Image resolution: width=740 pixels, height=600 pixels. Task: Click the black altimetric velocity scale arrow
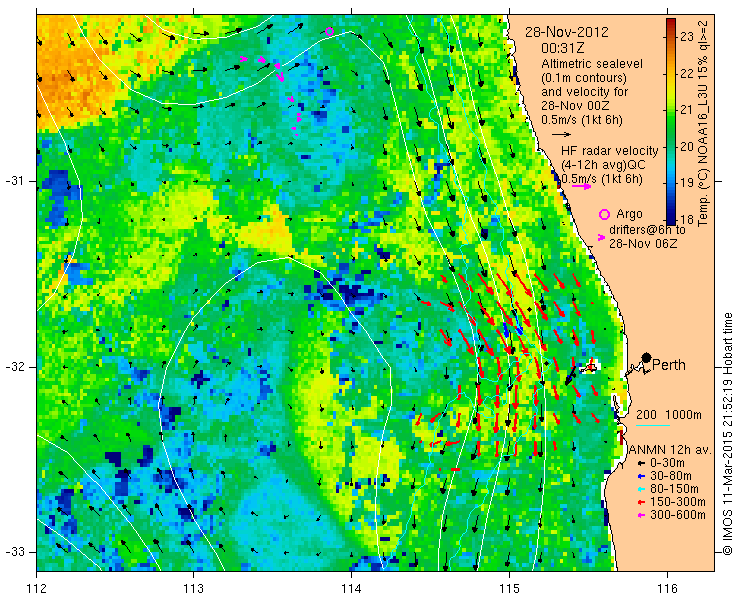pyautogui.click(x=561, y=135)
